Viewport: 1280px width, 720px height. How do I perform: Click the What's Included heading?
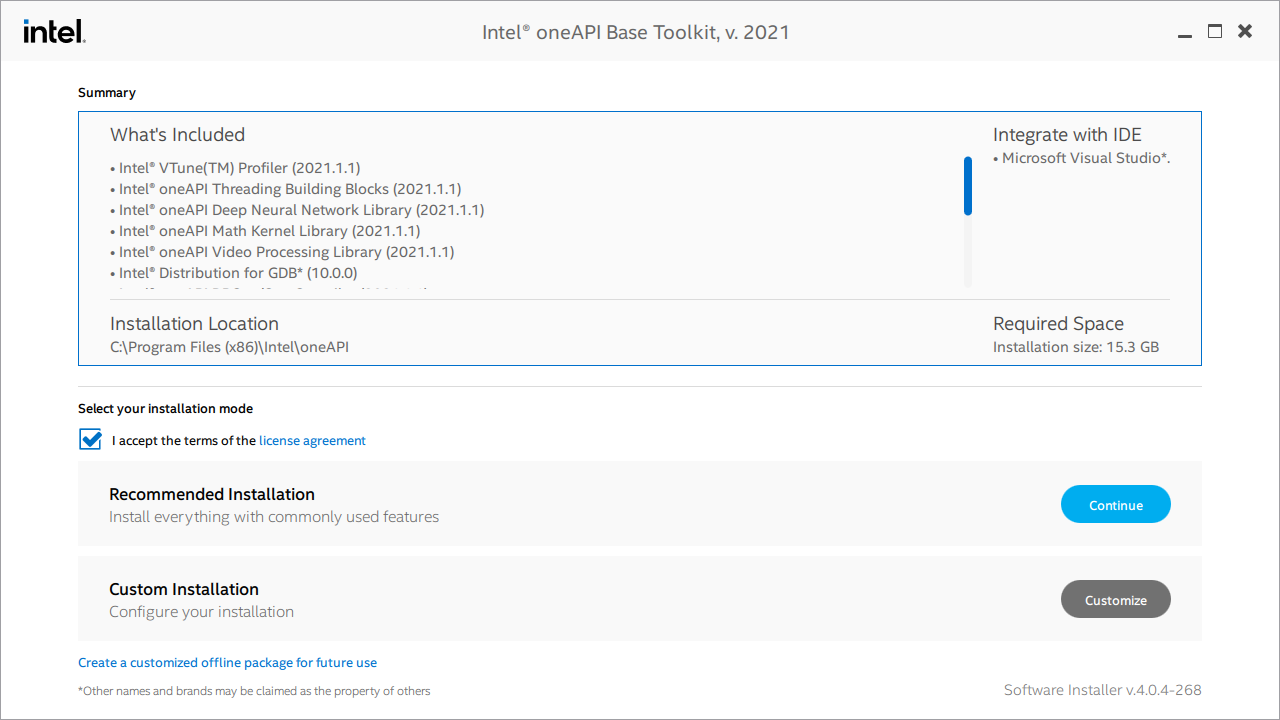tap(177, 134)
